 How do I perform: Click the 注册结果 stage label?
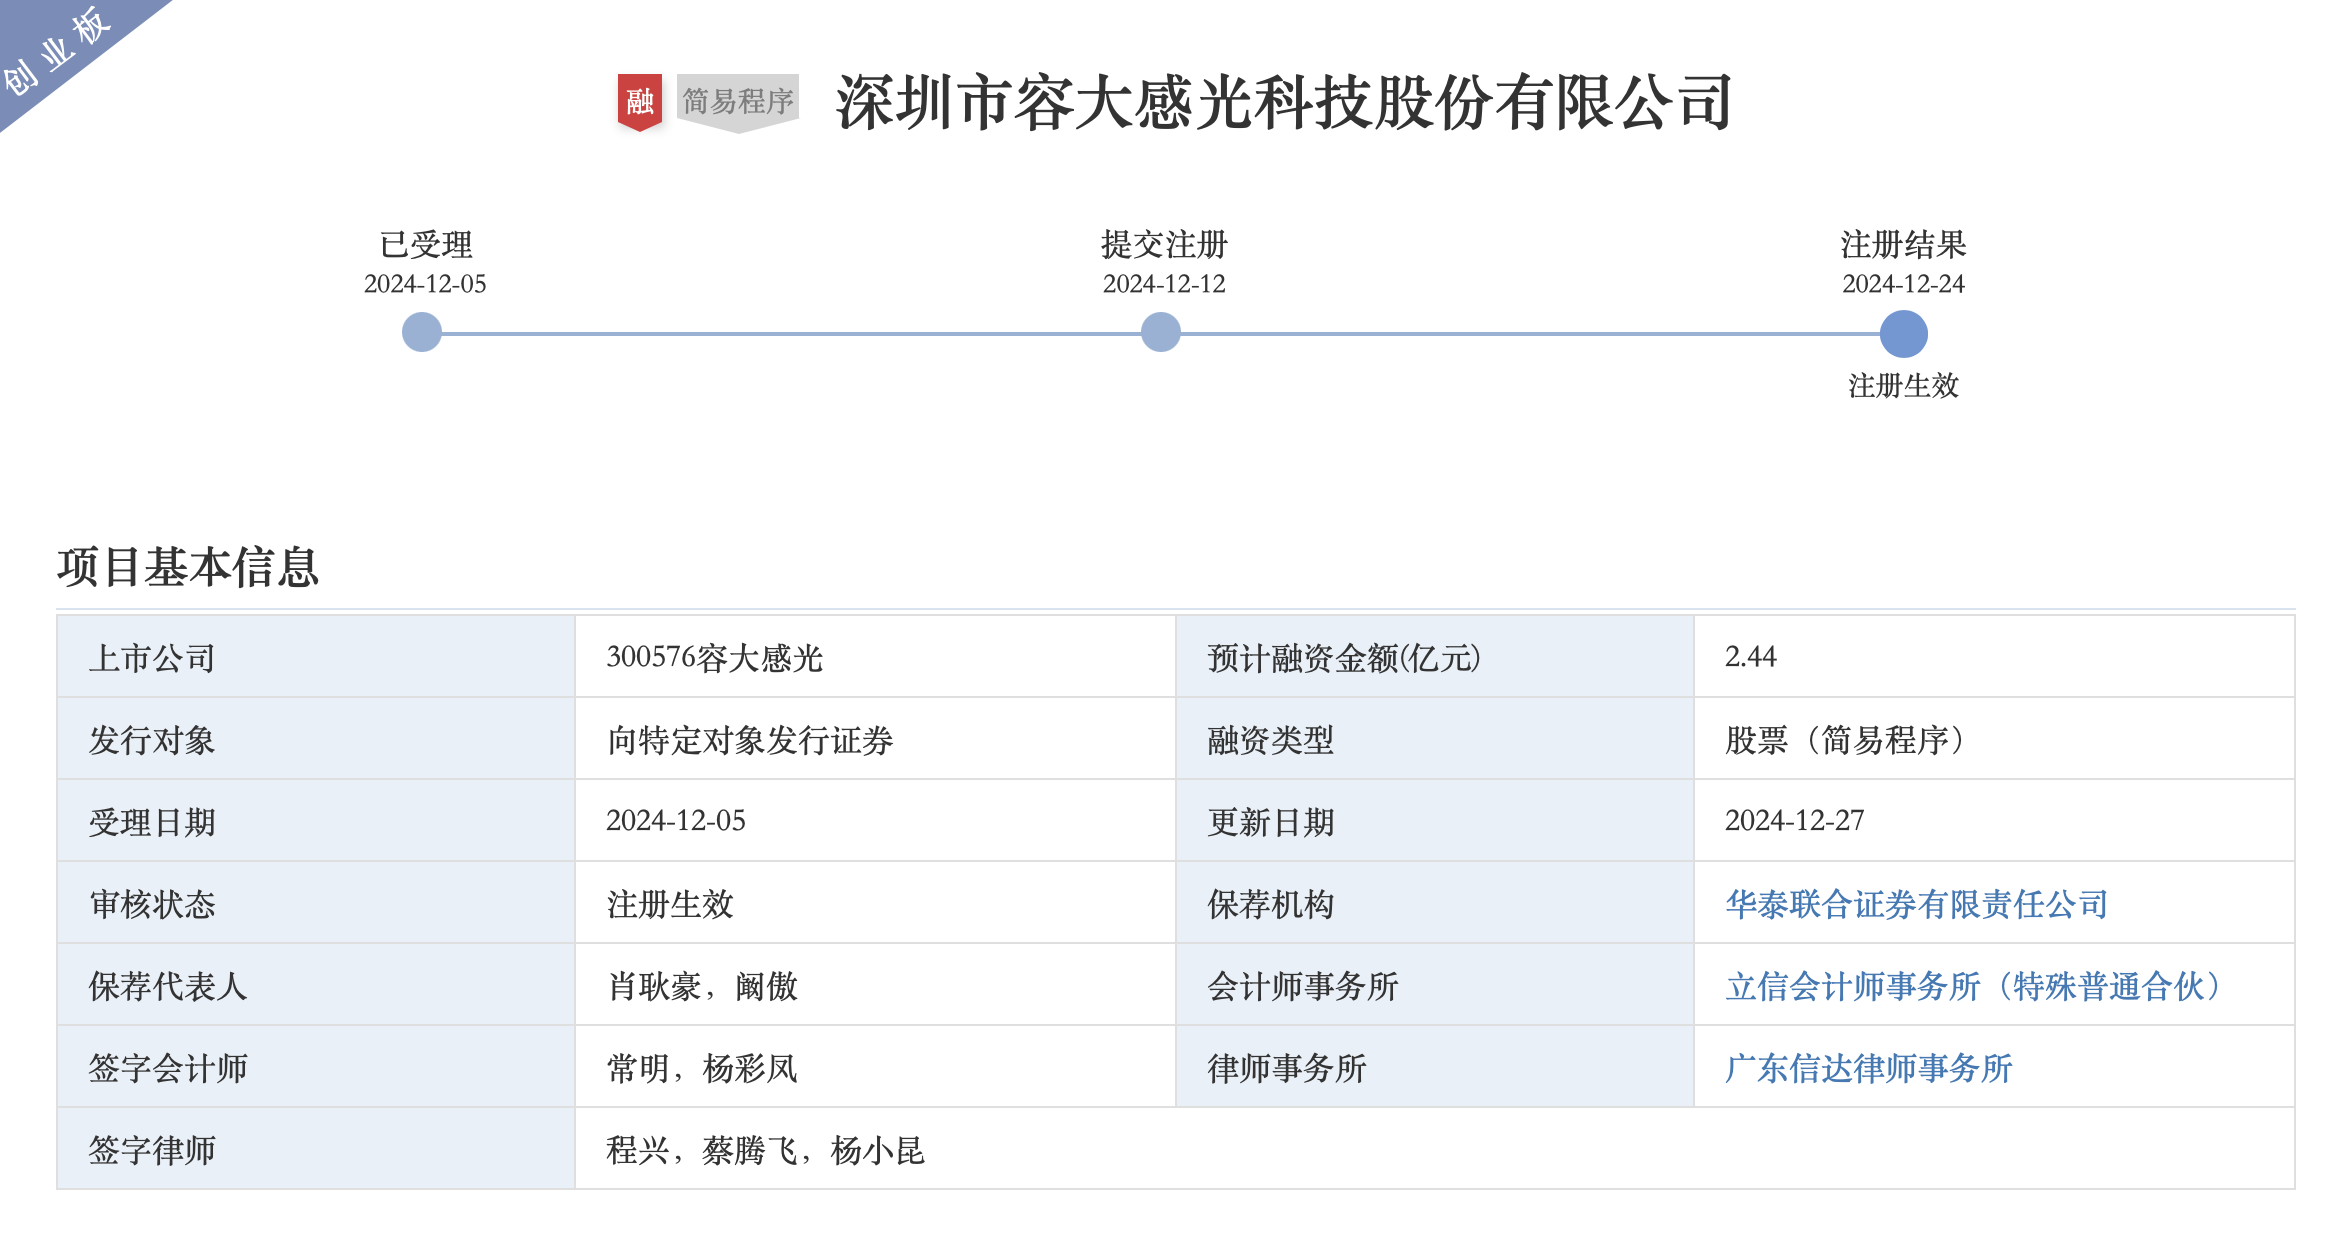(x=1904, y=244)
